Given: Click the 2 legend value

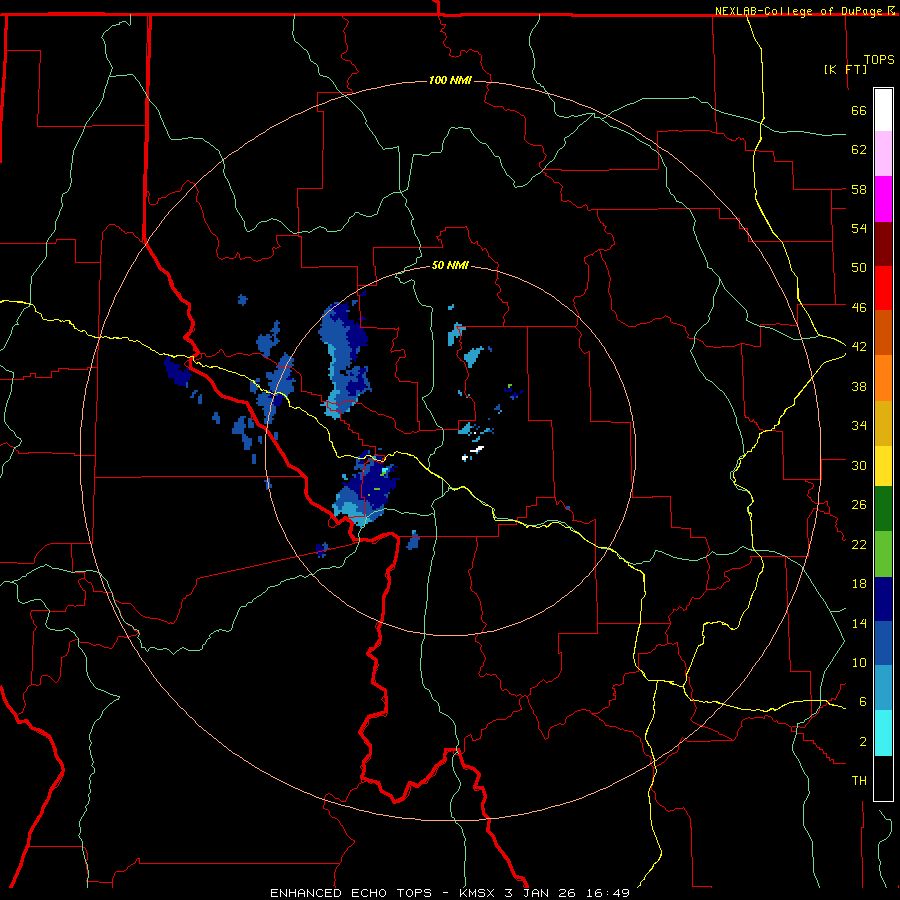Looking at the screenshot, I should pos(863,742).
